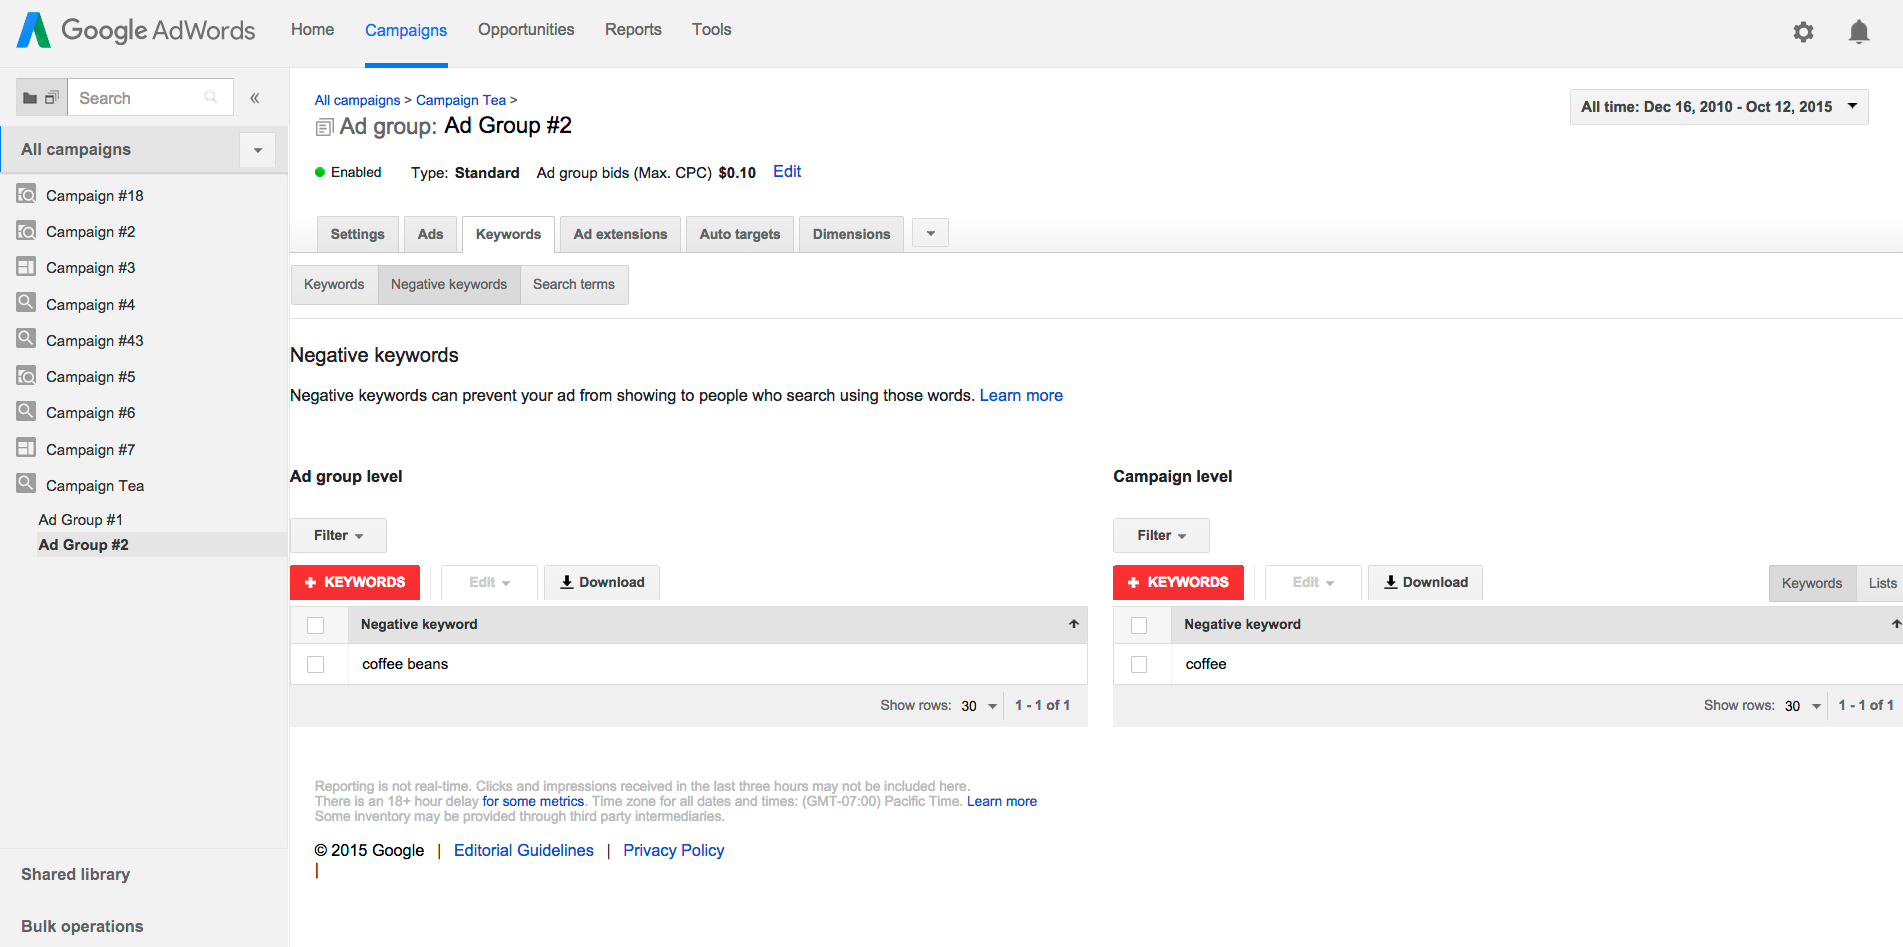Viewport: 1903px width, 947px height.
Task: Expand the All campaigns dropdown arrow
Action: (x=257, y=150)
